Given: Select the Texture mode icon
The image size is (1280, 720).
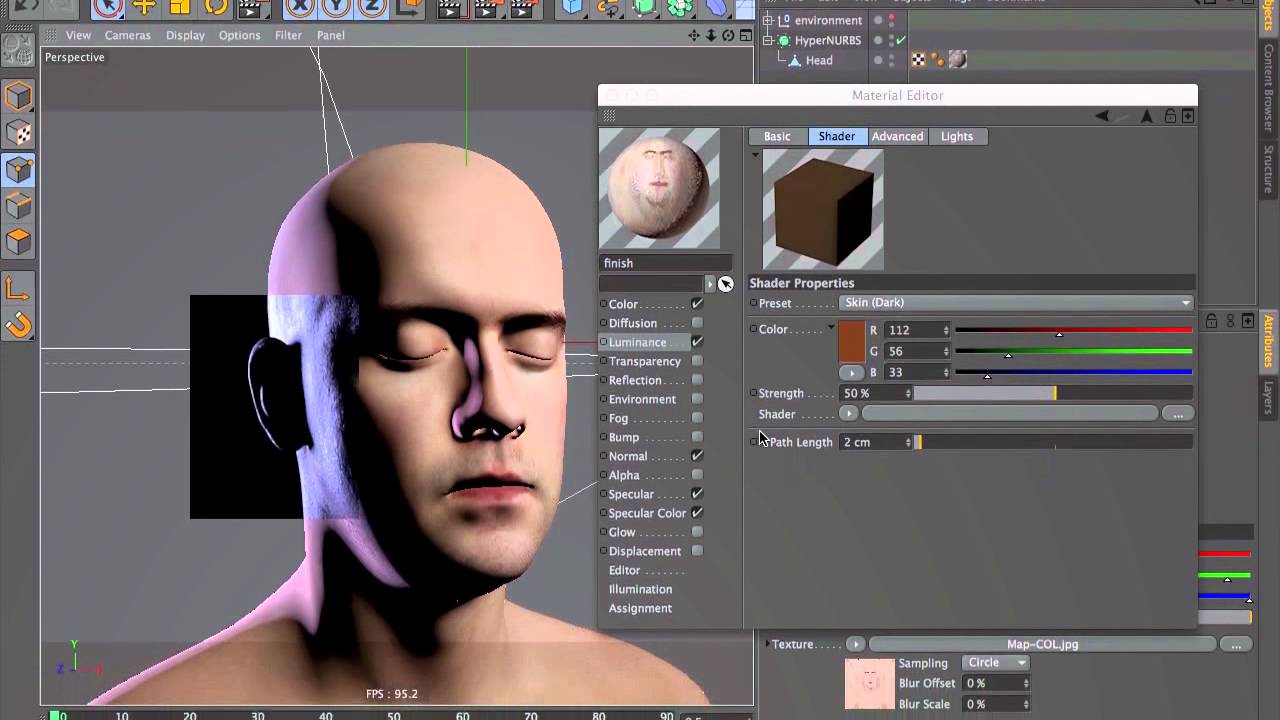Looking at the screenshot, I should [18, 133].
